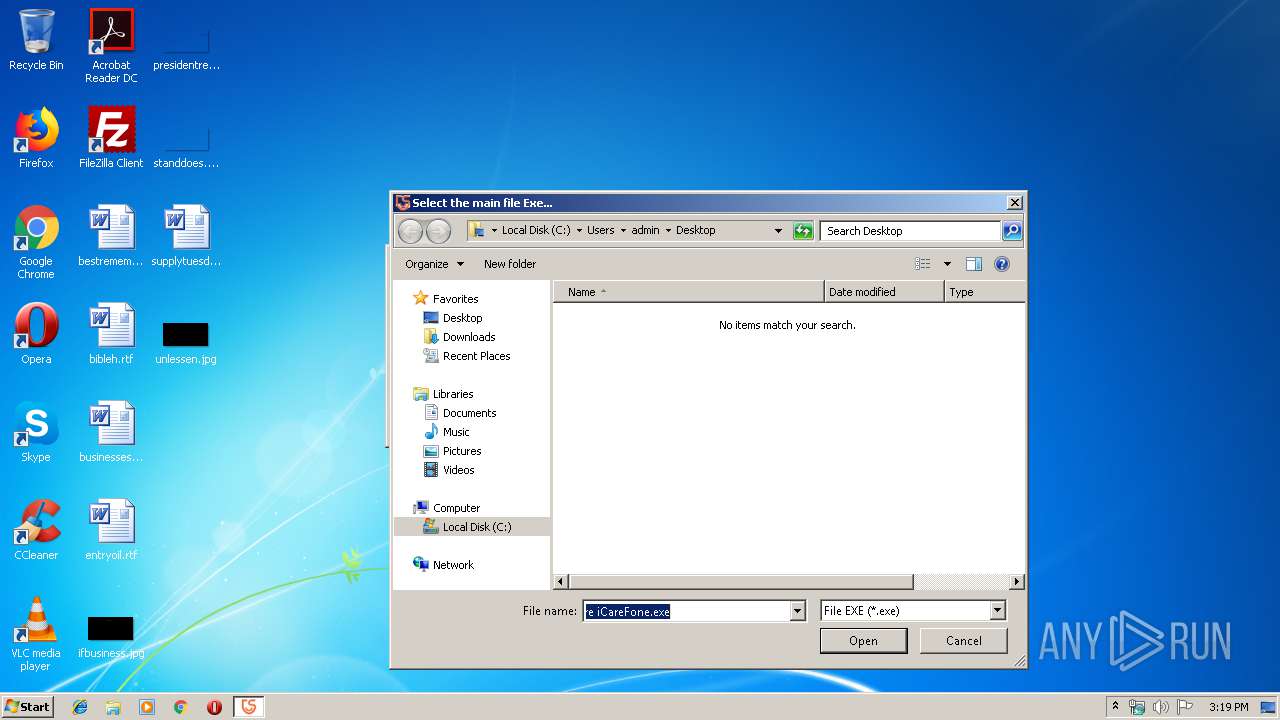Click the Open button
This screenshot has height=720, width=1280.
pos(863,641)
